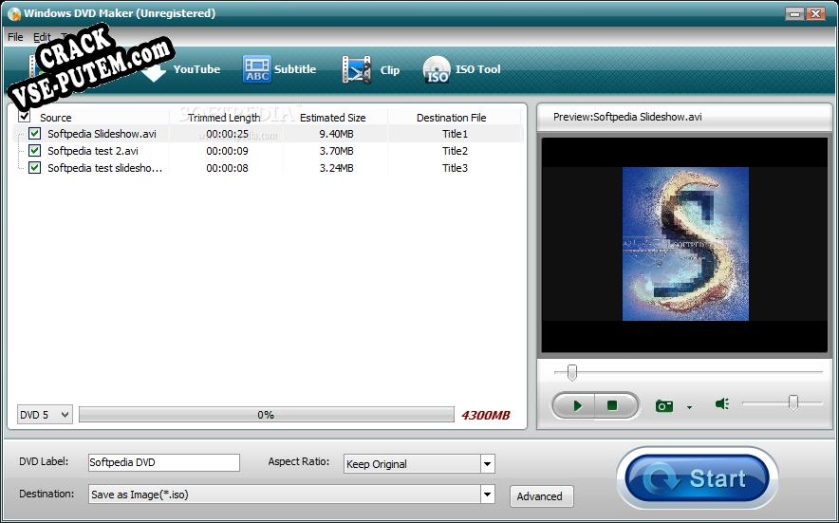Open the File menu
839x523 pixels.
click(x=15, y=37)
